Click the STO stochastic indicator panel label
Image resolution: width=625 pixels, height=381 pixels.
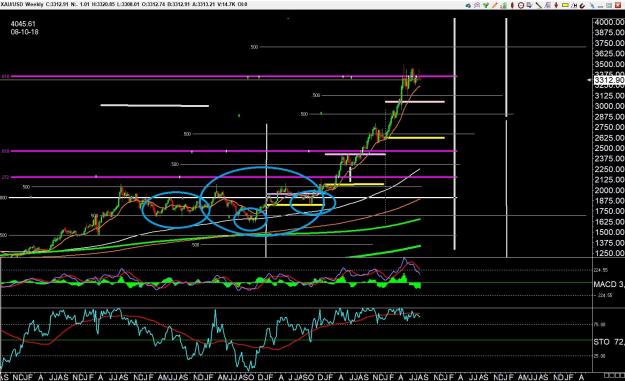point(609,342)
